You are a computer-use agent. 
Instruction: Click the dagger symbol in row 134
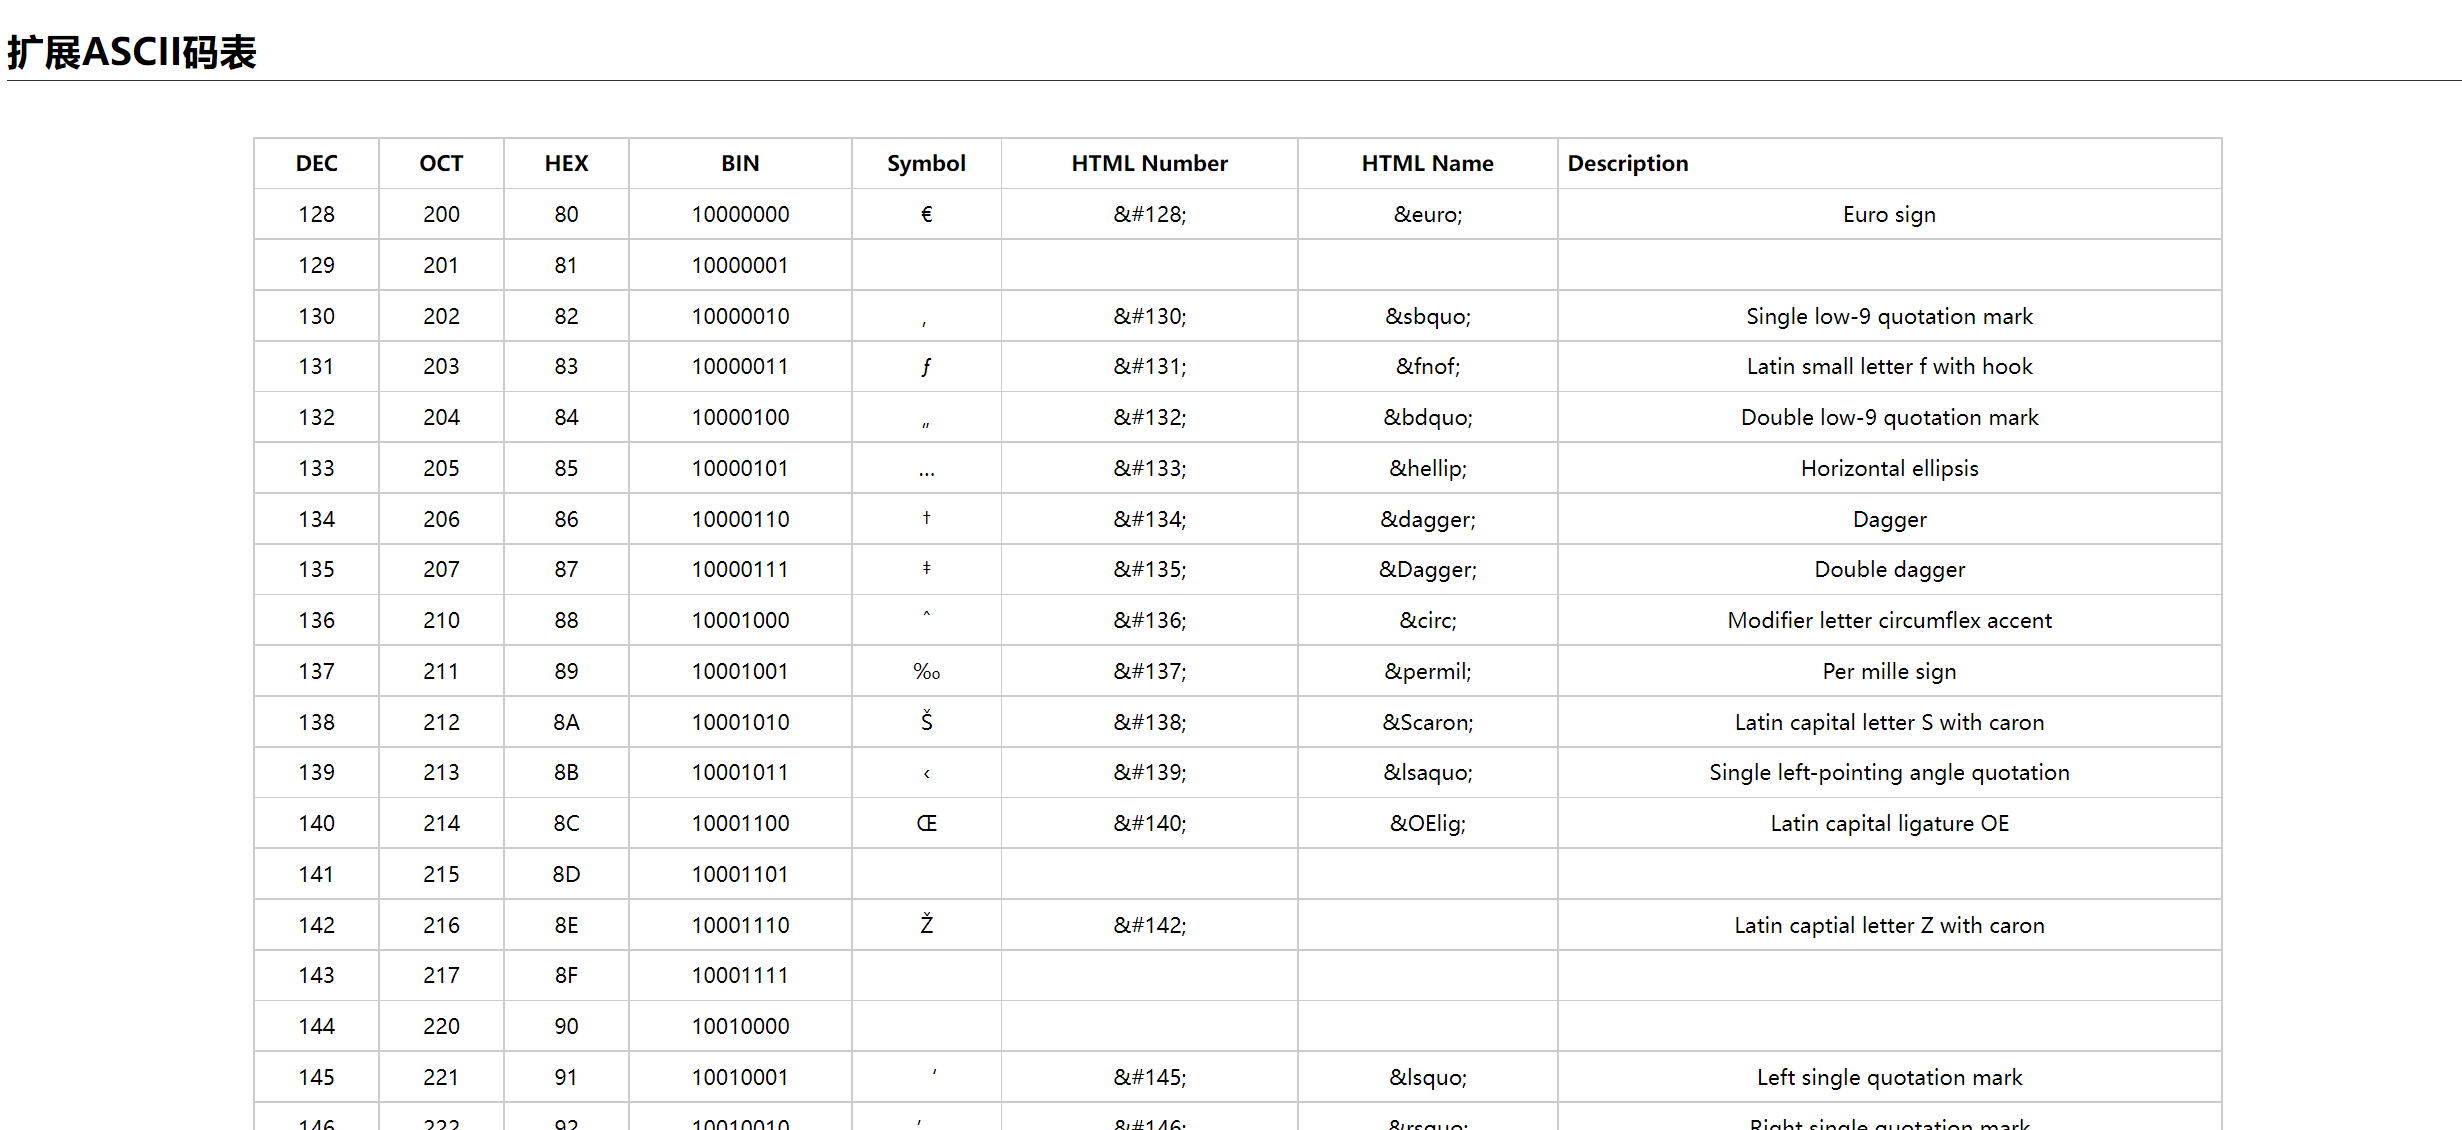pyautogui.click(x=926, y=518)
